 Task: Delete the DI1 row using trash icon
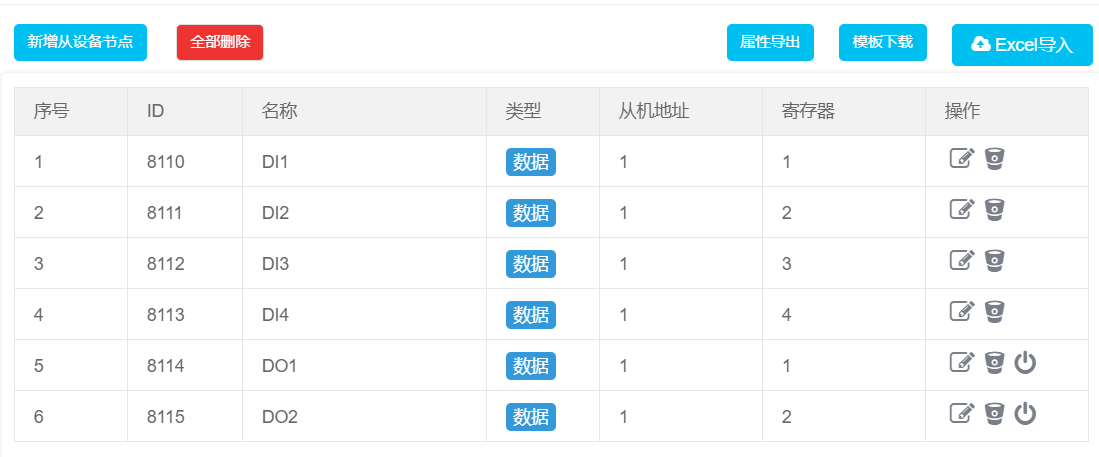tap(994, 158)
